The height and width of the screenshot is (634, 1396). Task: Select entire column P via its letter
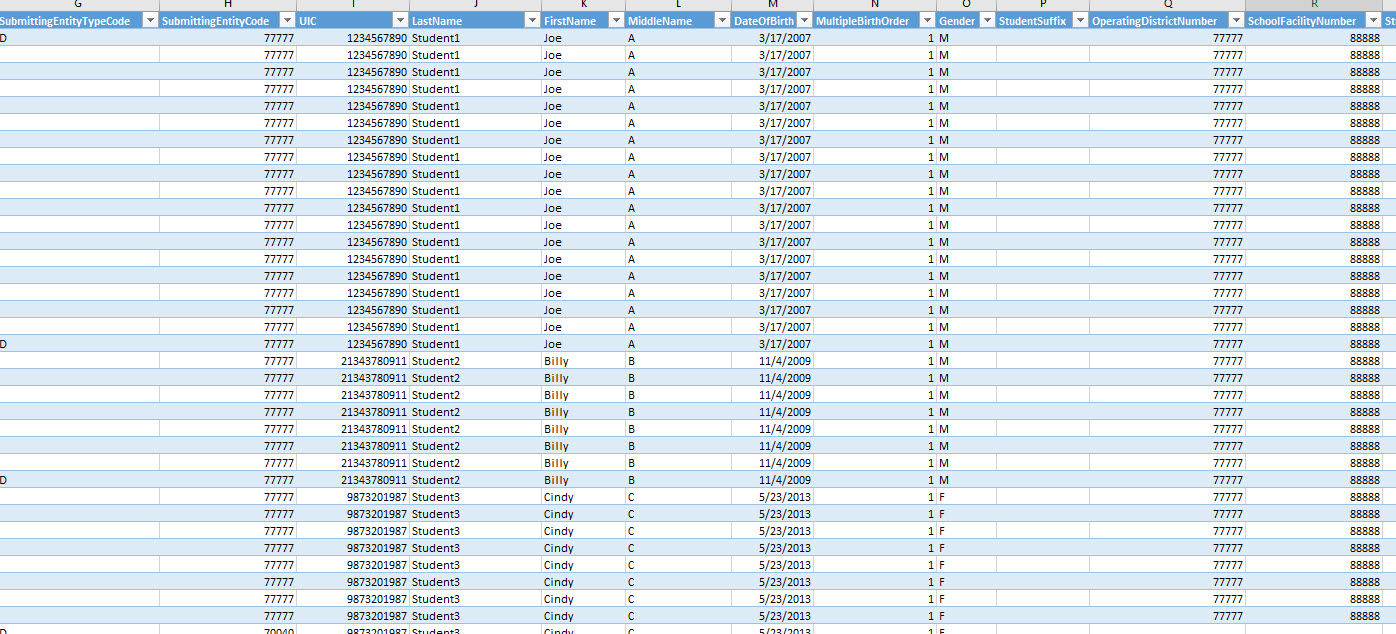coord(1043,5)
